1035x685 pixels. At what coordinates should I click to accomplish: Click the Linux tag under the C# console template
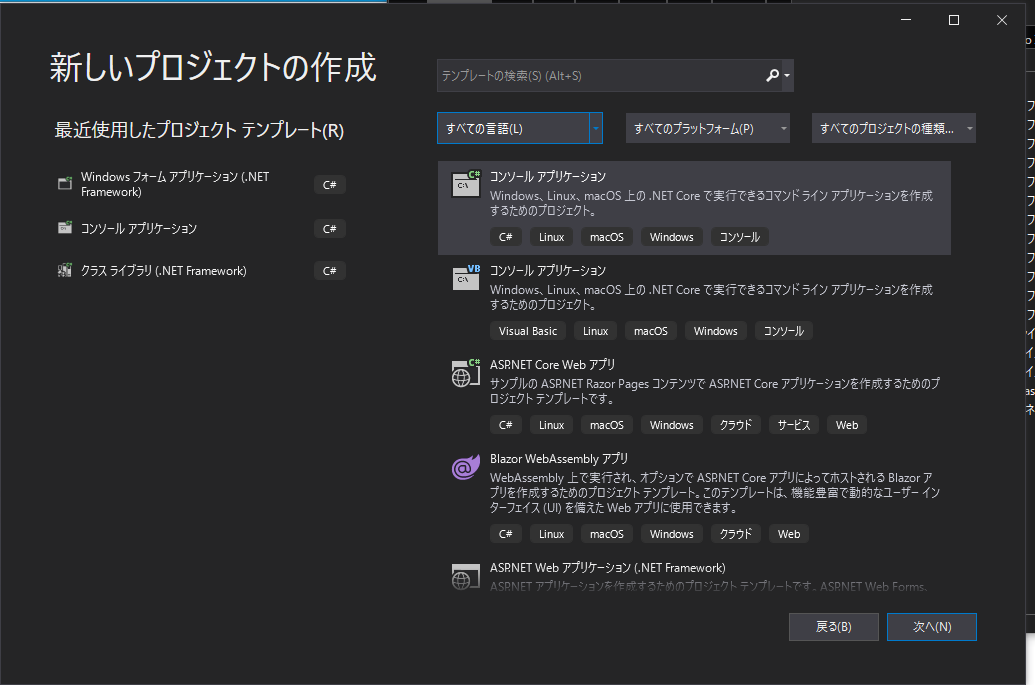coord(550,236)
